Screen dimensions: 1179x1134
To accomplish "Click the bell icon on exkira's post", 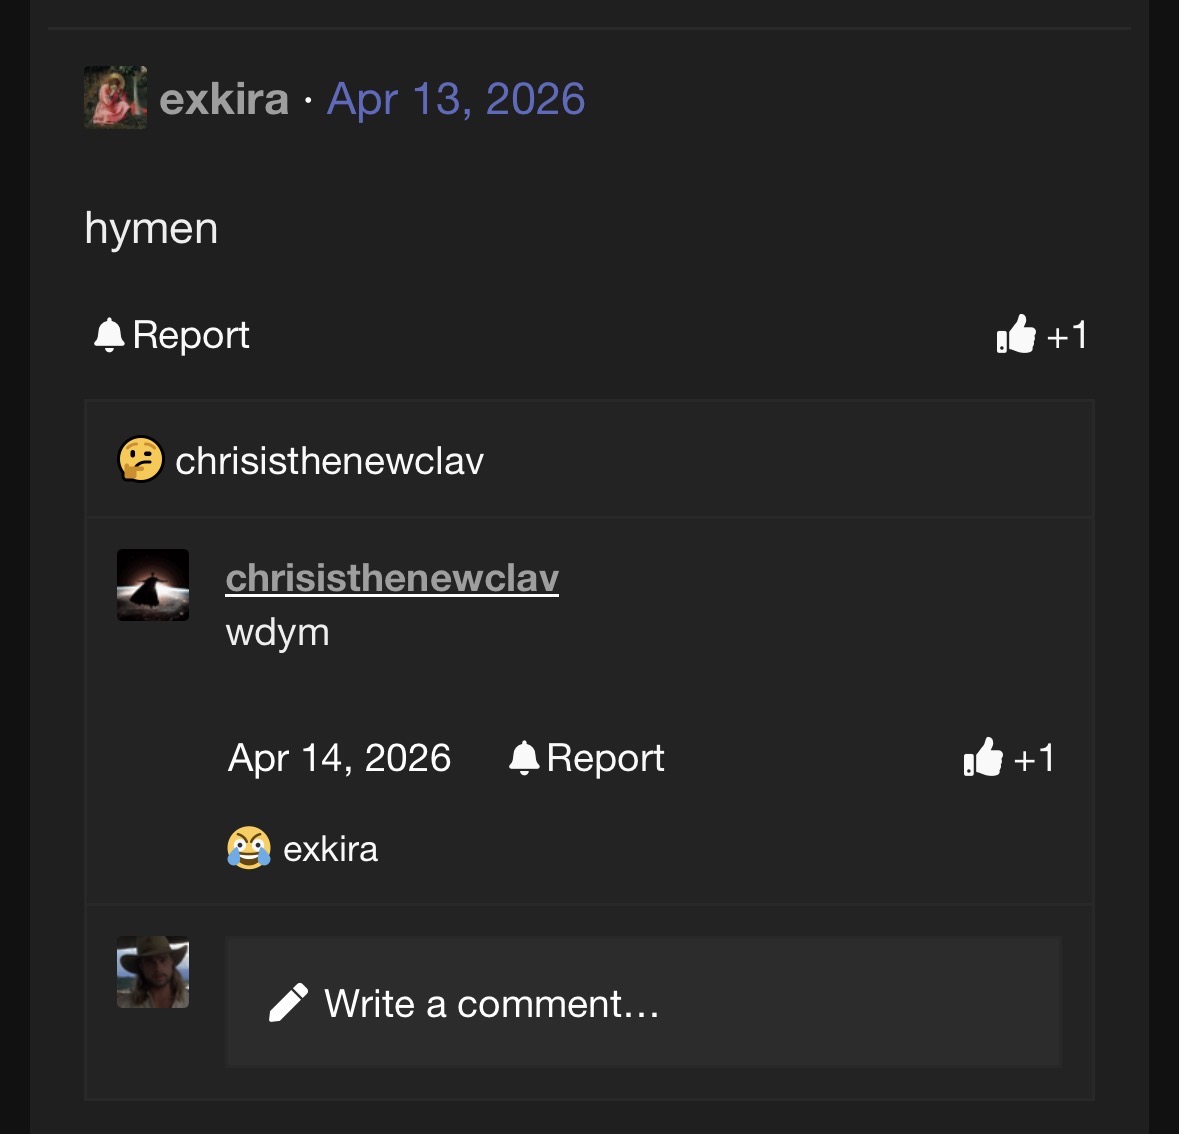I will point(108,335).
